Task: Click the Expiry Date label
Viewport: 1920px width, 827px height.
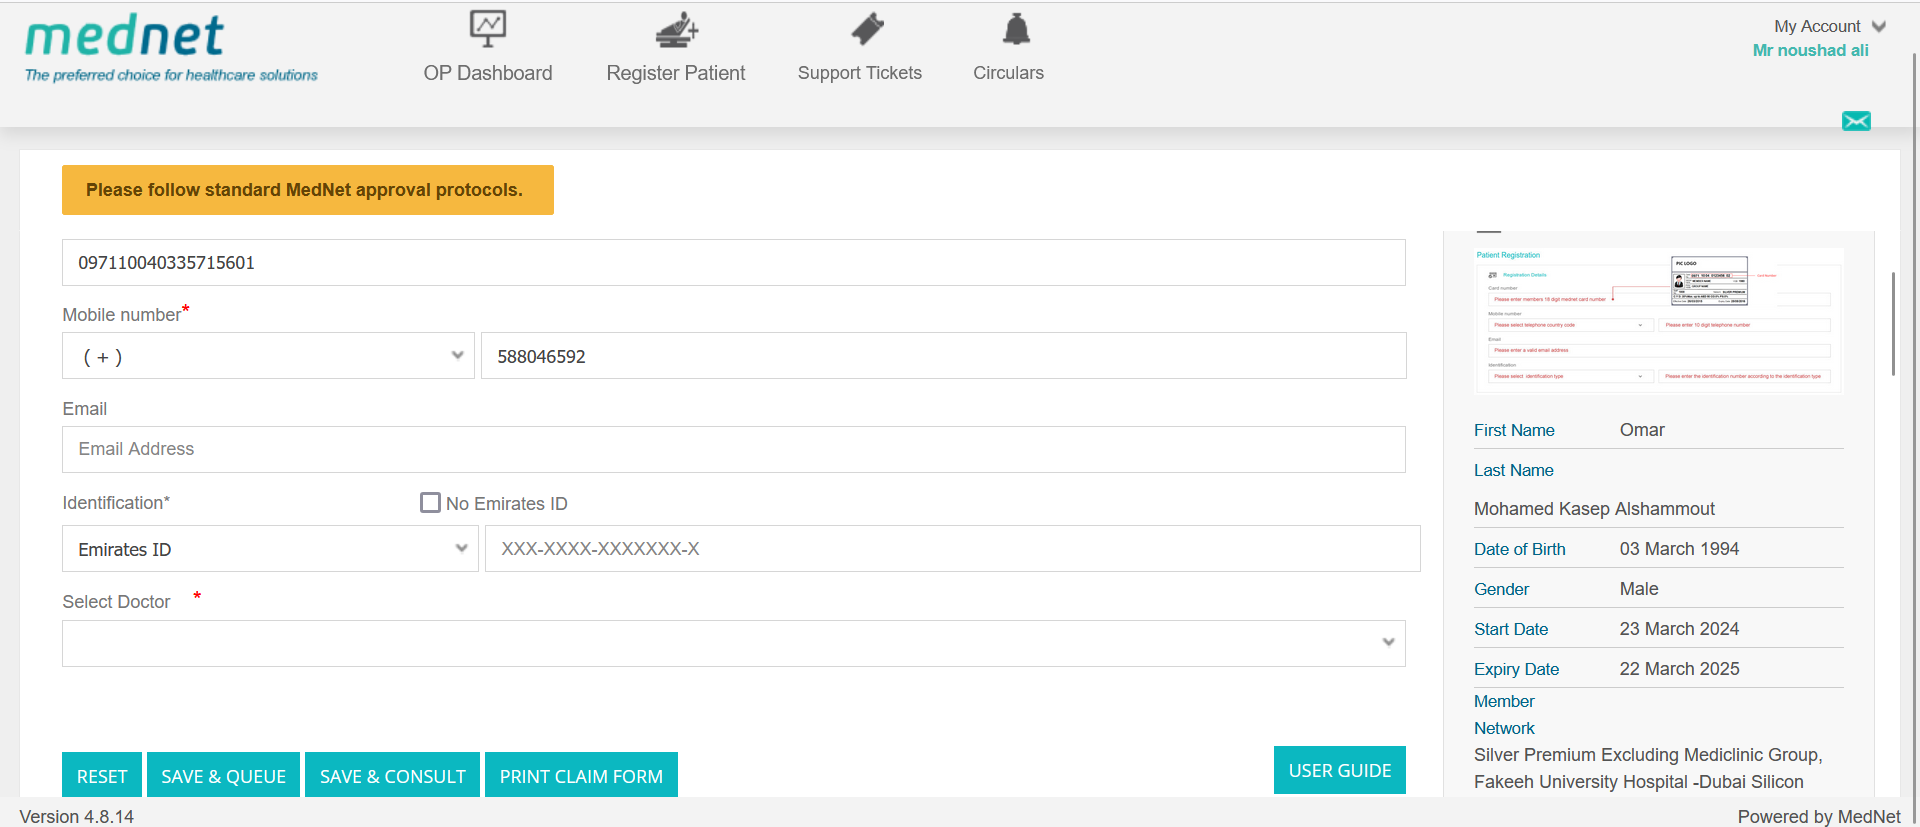Action: click(1516, 669)
